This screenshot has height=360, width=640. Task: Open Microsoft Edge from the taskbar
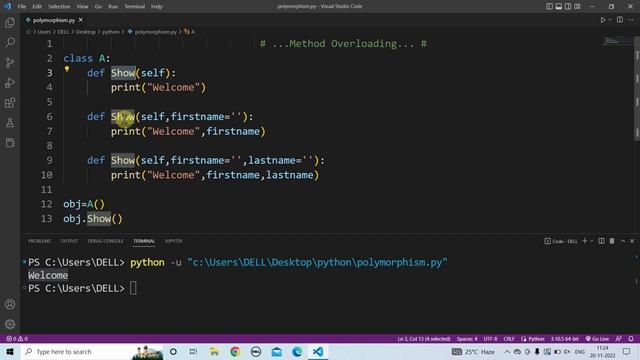297,351
